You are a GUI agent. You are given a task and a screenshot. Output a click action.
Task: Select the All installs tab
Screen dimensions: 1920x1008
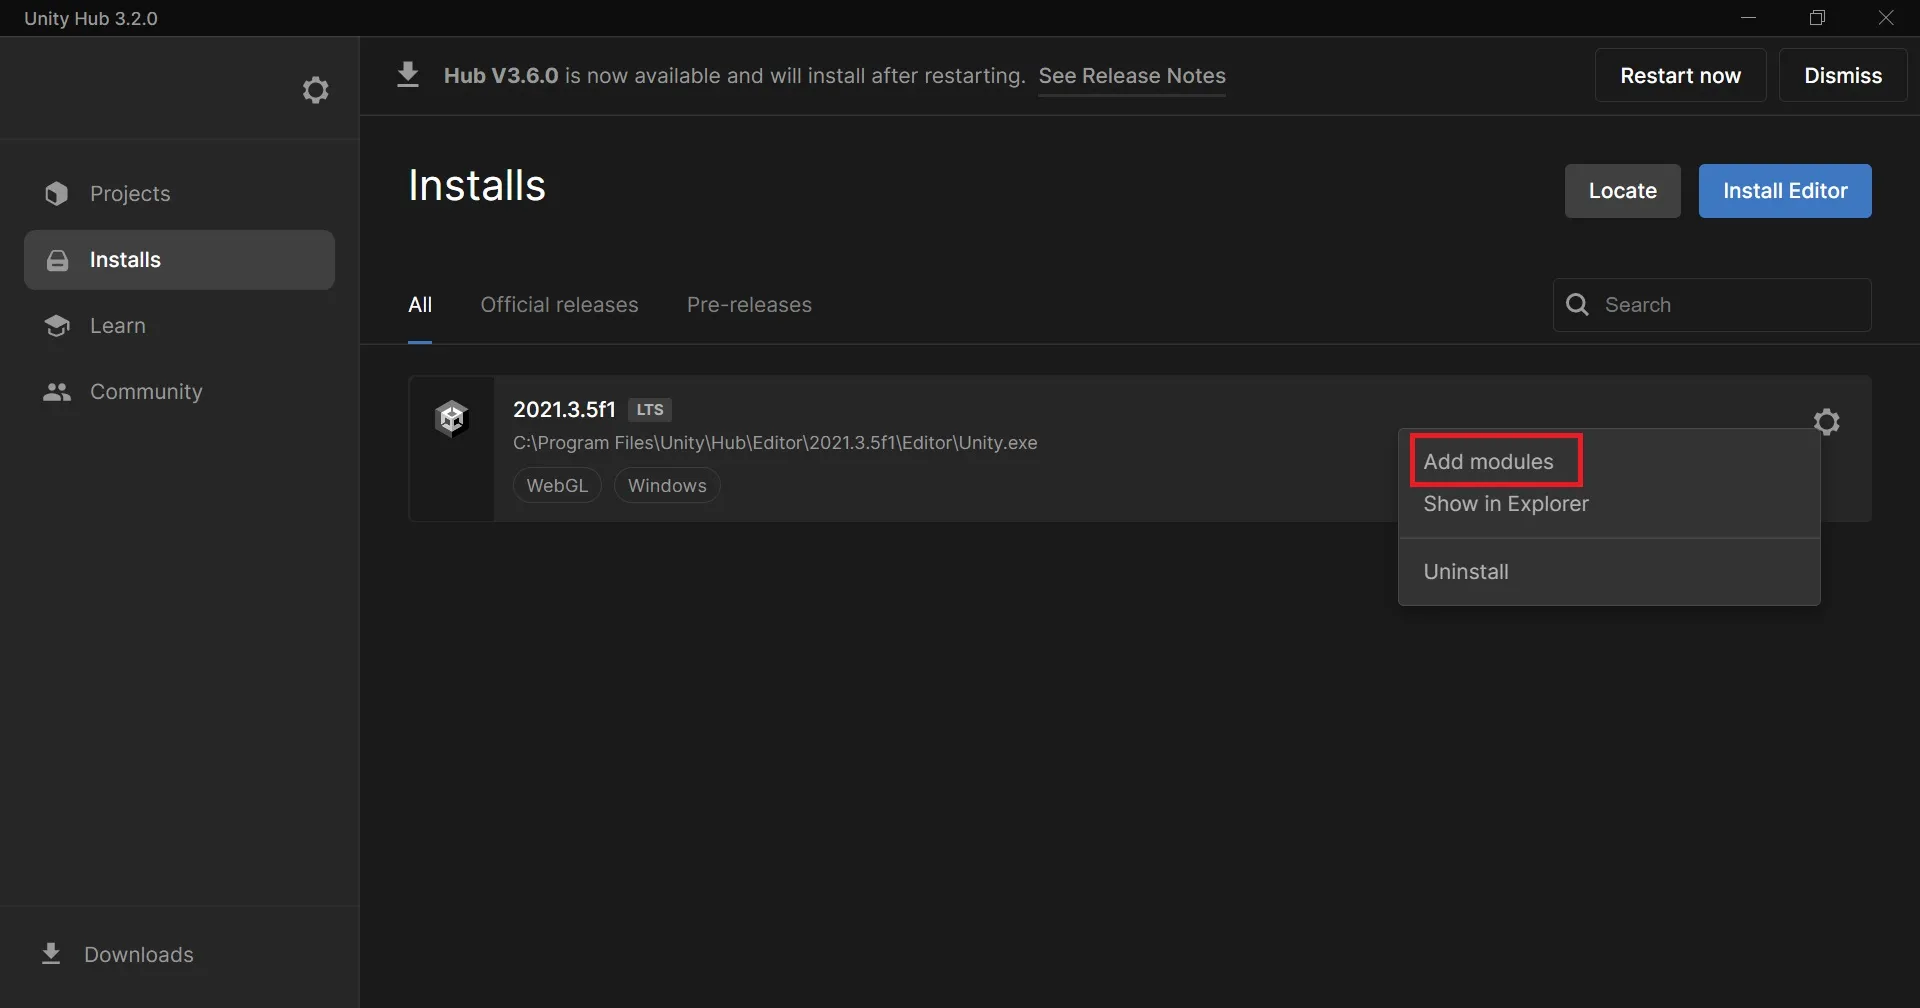coord(420,305)
